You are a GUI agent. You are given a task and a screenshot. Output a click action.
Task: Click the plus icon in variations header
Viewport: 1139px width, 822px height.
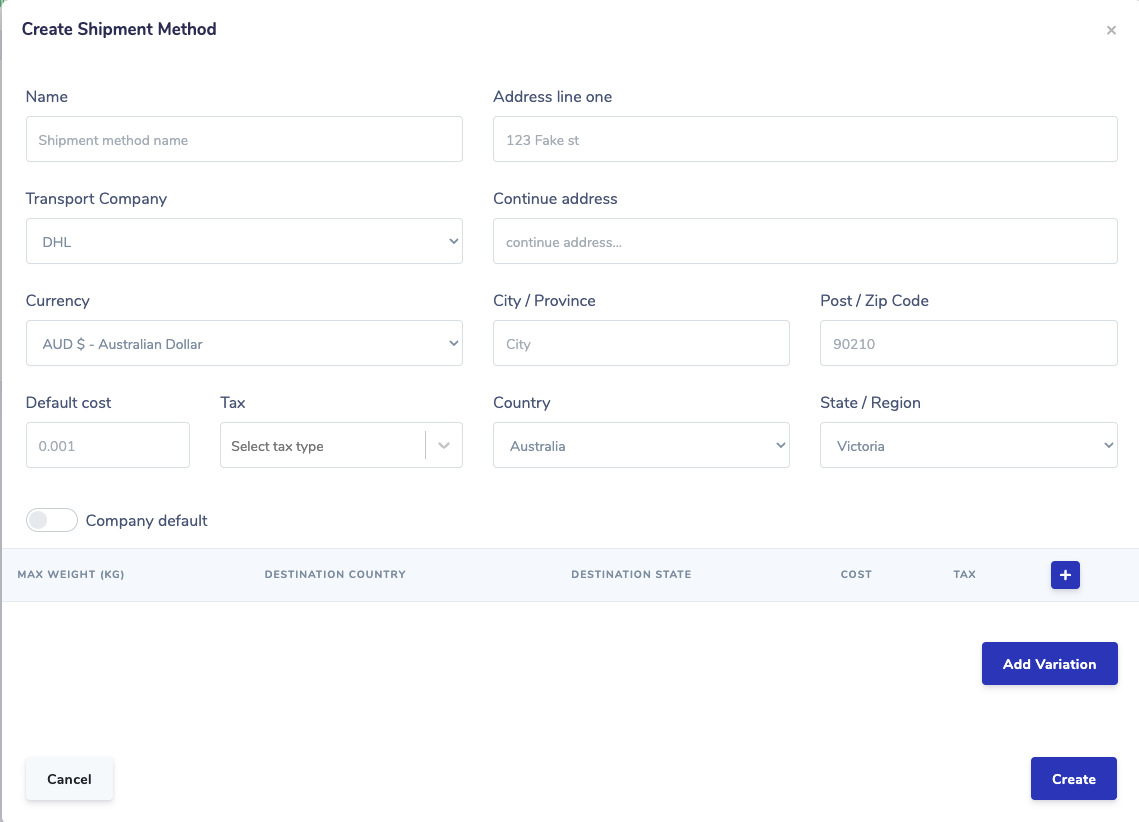click(1065, 575)
